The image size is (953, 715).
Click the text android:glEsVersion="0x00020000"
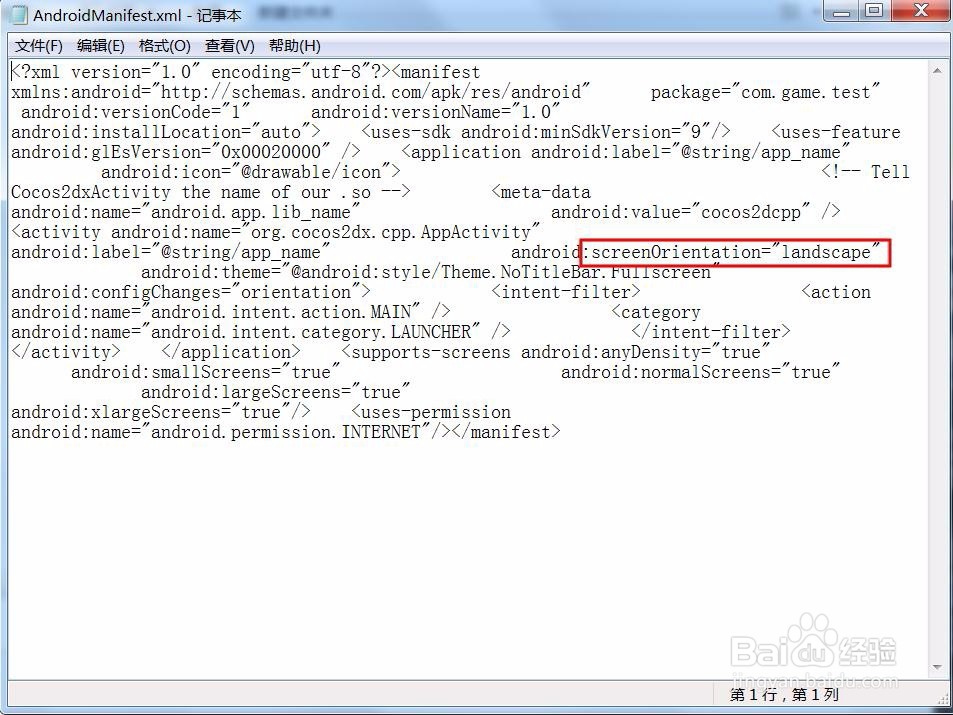pos(171,153)
